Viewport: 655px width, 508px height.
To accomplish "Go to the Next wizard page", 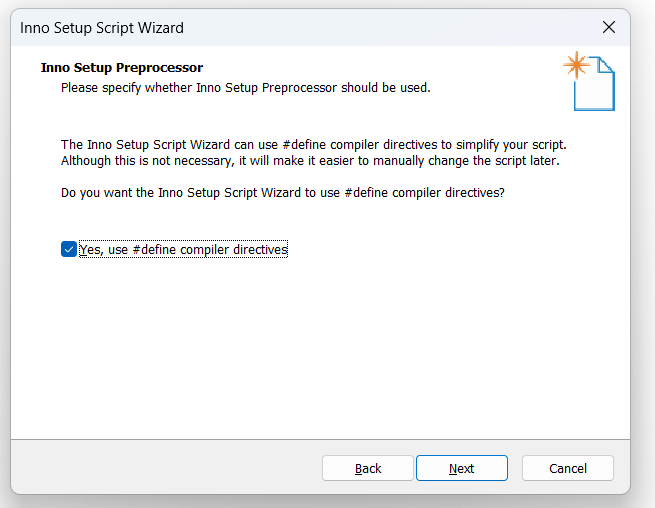I will click(462, 468).
